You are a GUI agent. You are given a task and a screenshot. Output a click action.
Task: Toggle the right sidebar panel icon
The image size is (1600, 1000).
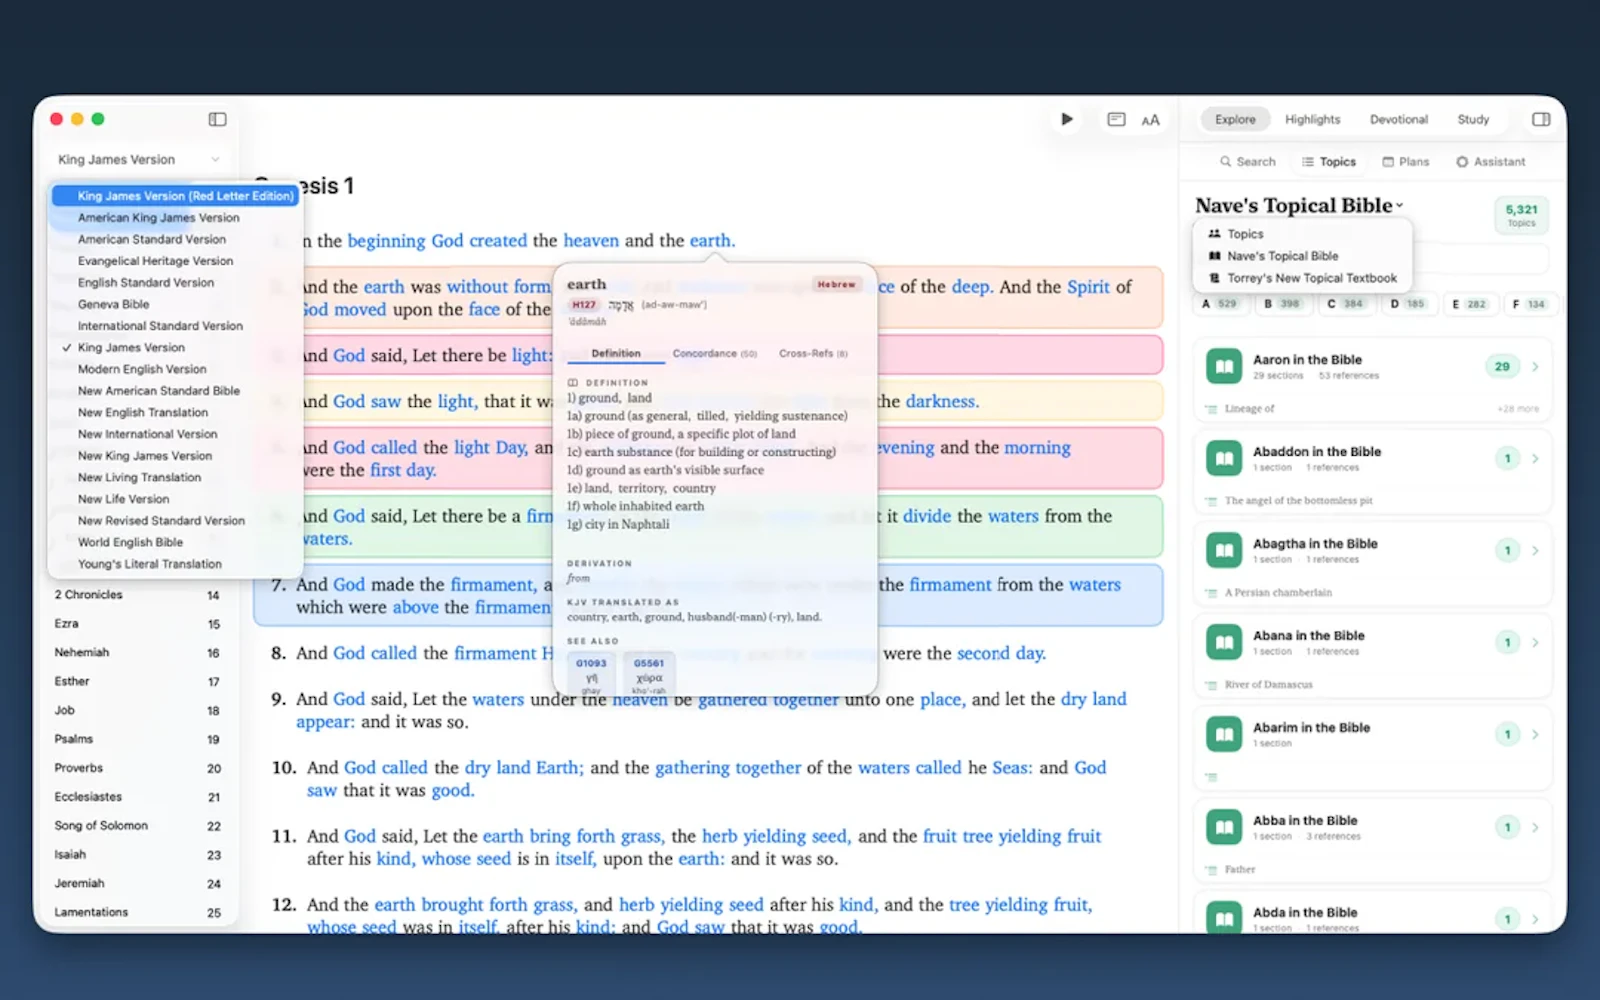pyautogui.click(x=1541, y=119)
